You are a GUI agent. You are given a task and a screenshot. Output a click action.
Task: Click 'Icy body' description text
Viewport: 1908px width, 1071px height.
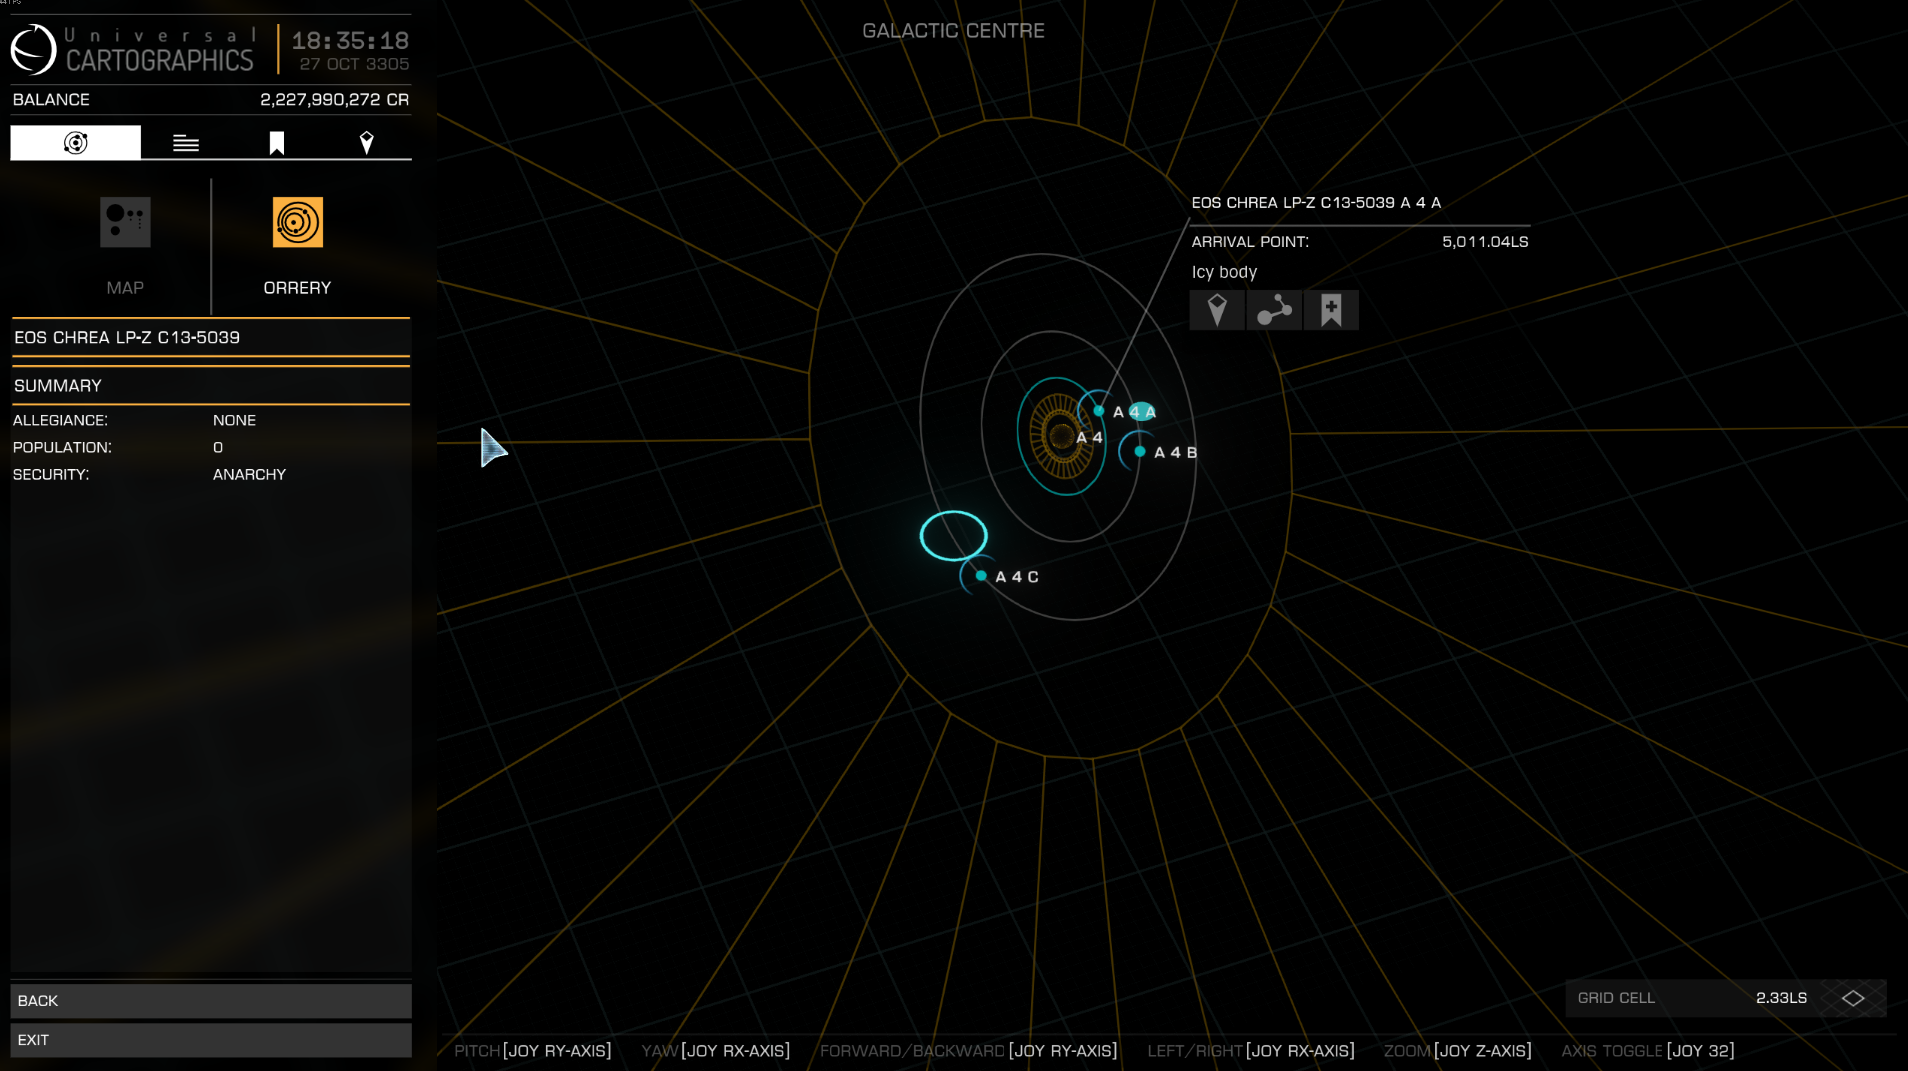click(1224, 272)
